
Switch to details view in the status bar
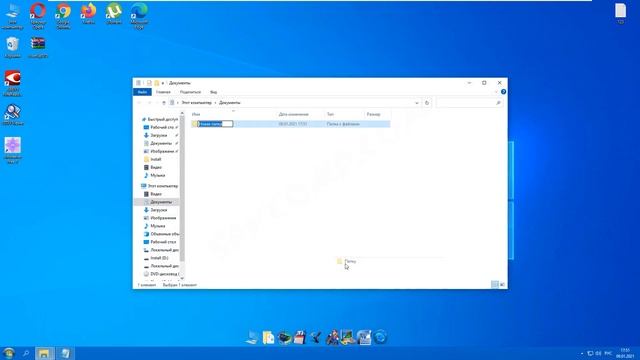(x=495, y=284)
